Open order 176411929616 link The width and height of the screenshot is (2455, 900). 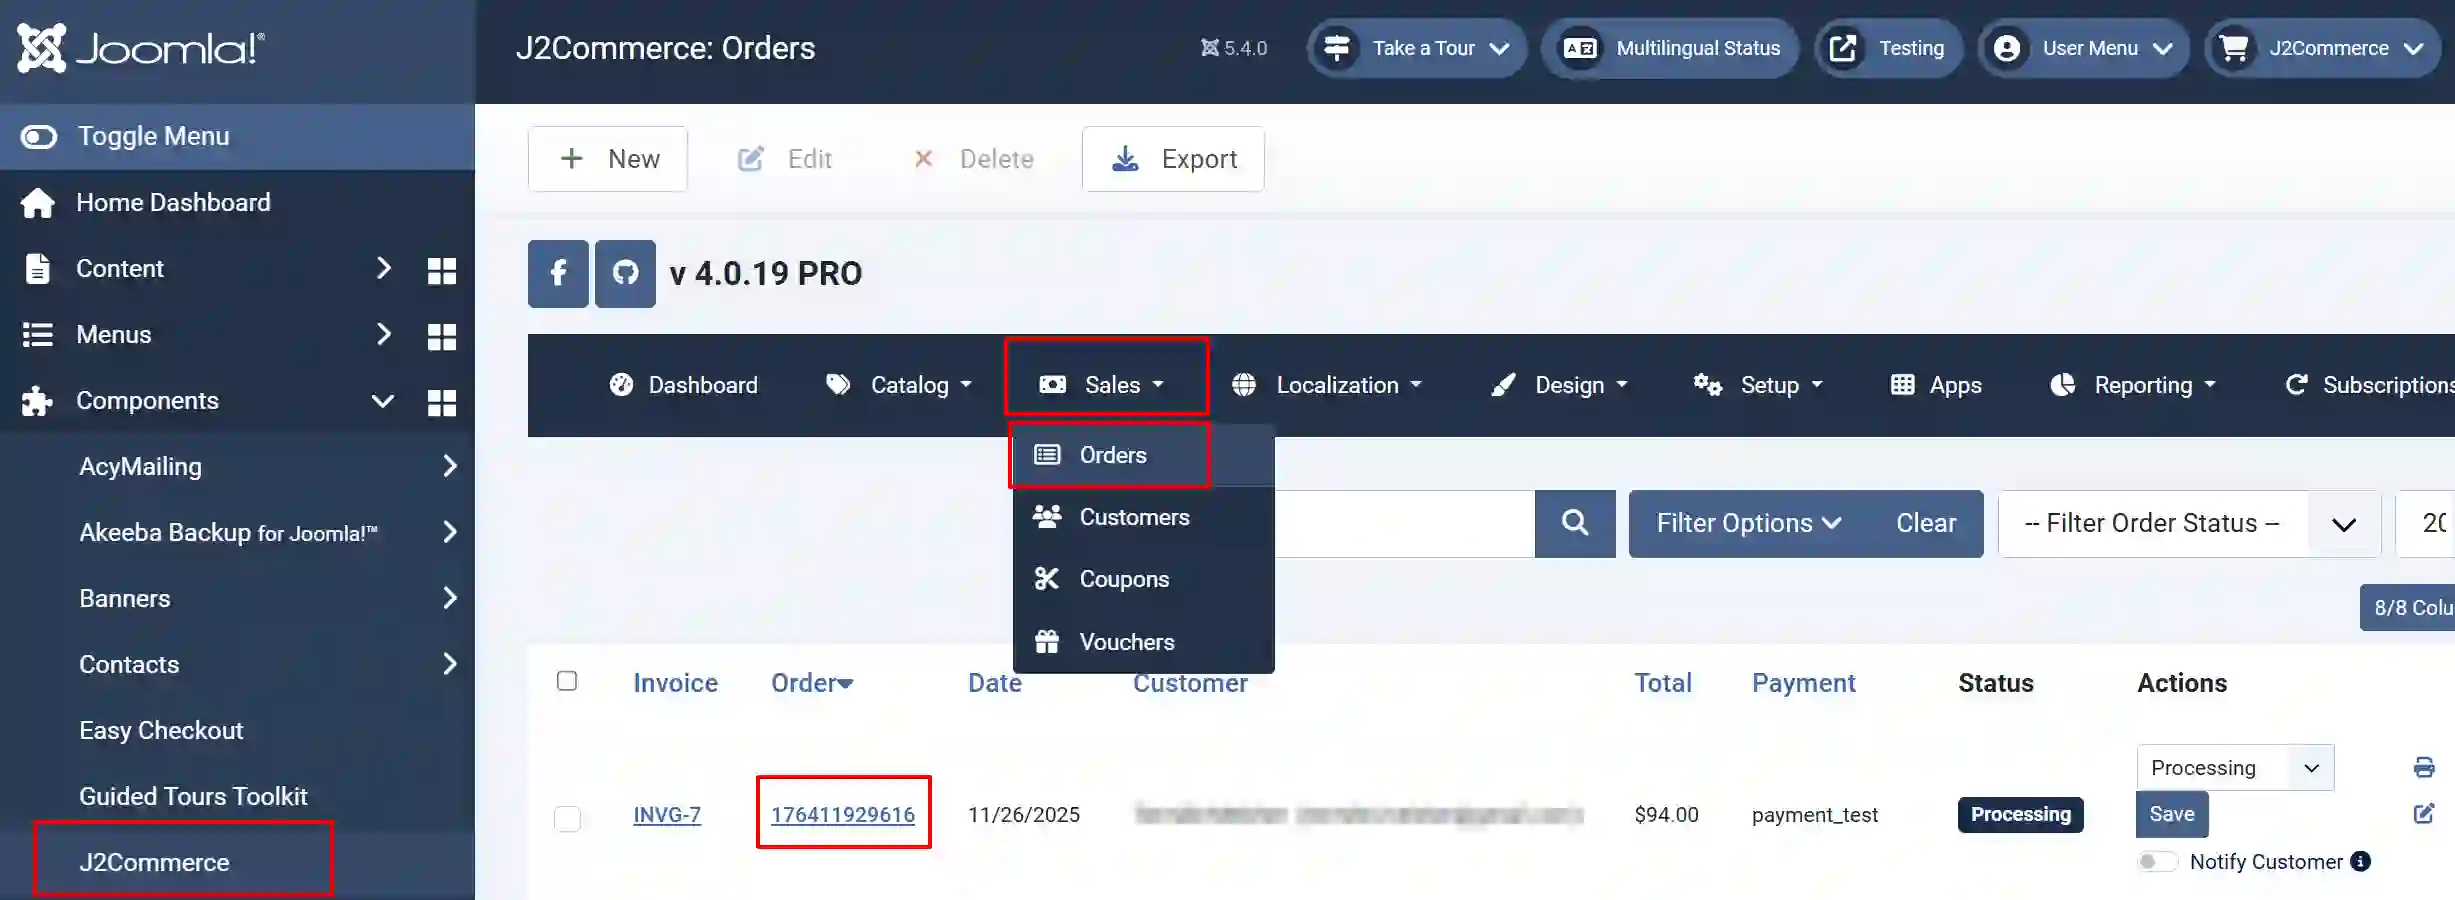pos(843,815)
